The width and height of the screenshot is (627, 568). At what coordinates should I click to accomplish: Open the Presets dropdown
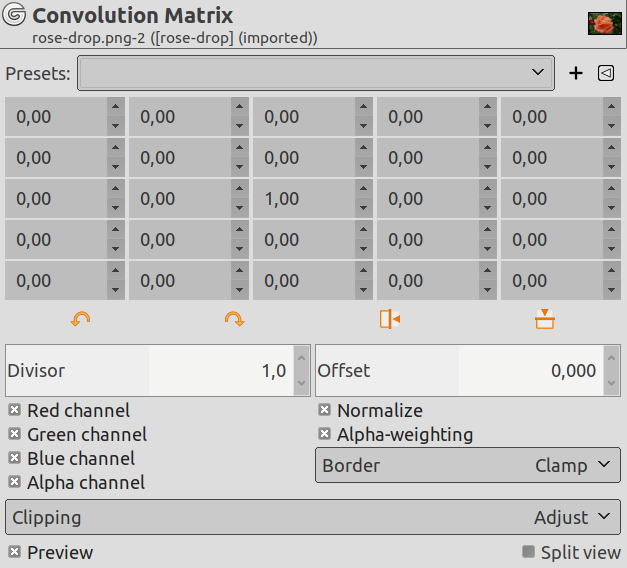tap(316, 73)
